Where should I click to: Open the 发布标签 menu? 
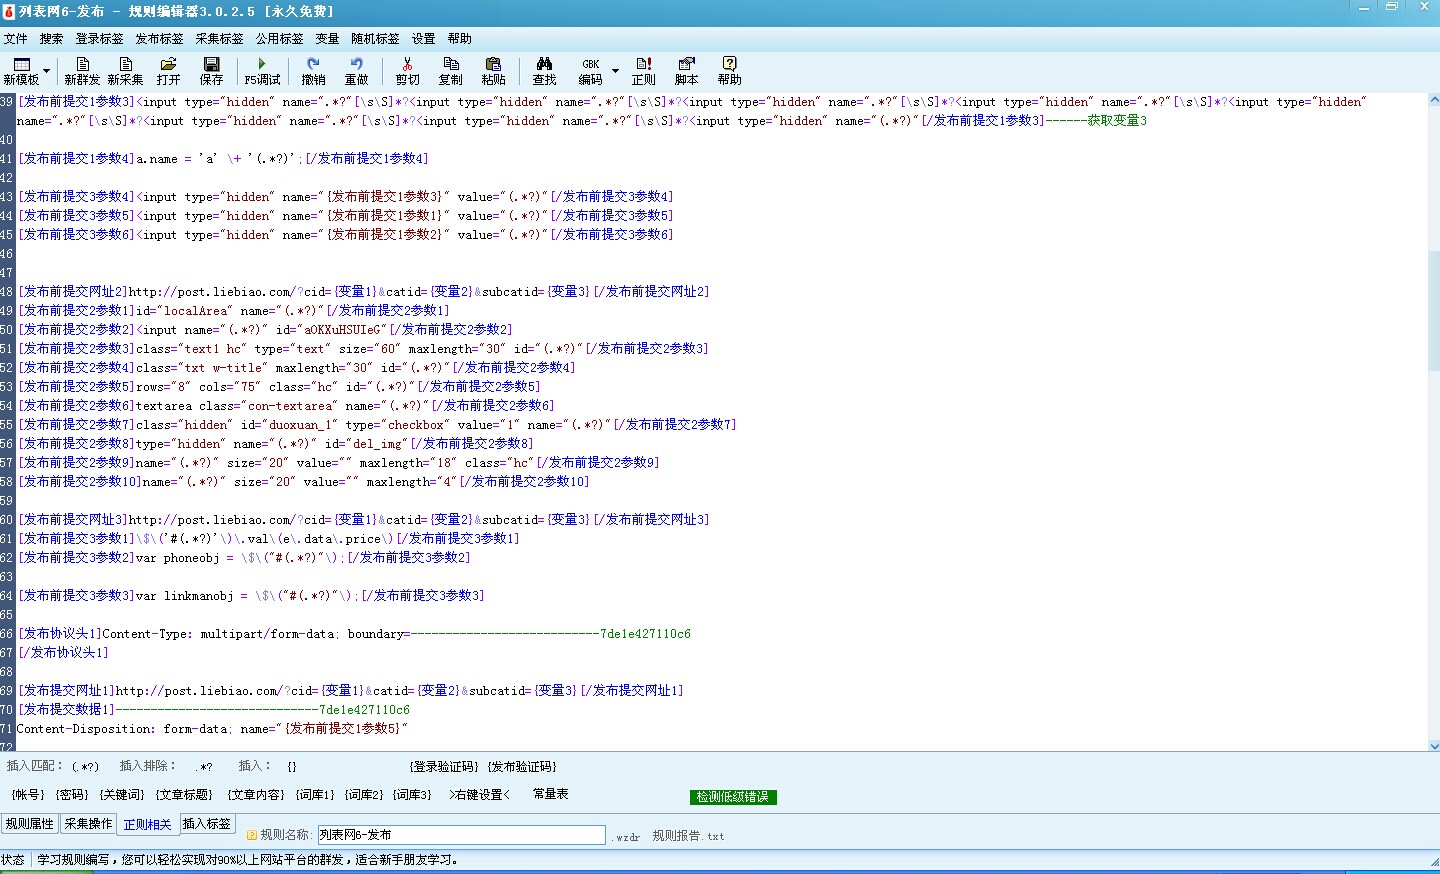[159, 39]
